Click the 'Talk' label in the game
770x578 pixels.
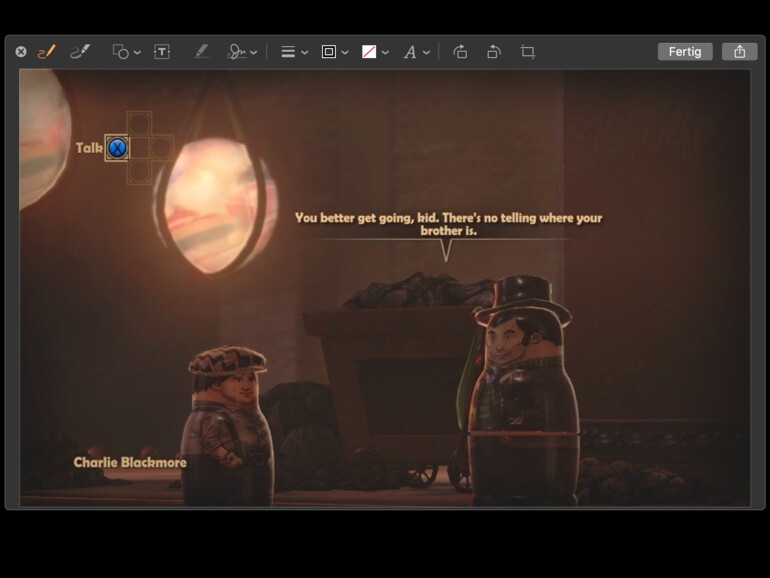tap(89, 148)
